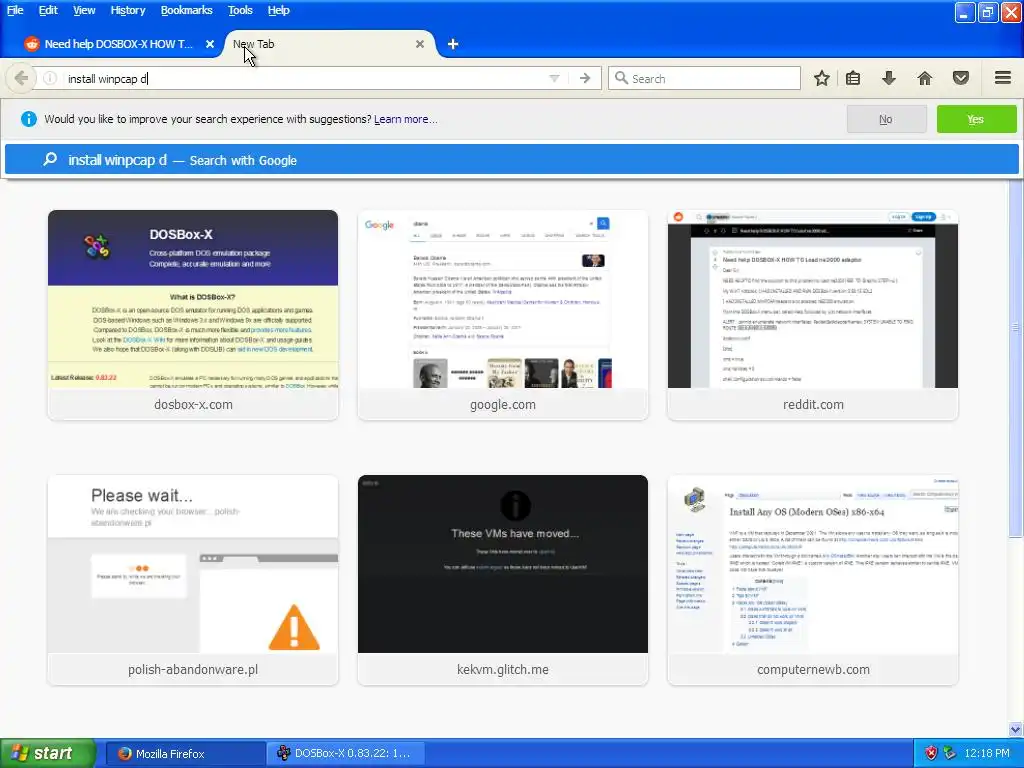1024x768 pixels.
Task: Open the History menu
Action: tap(127, 10)
